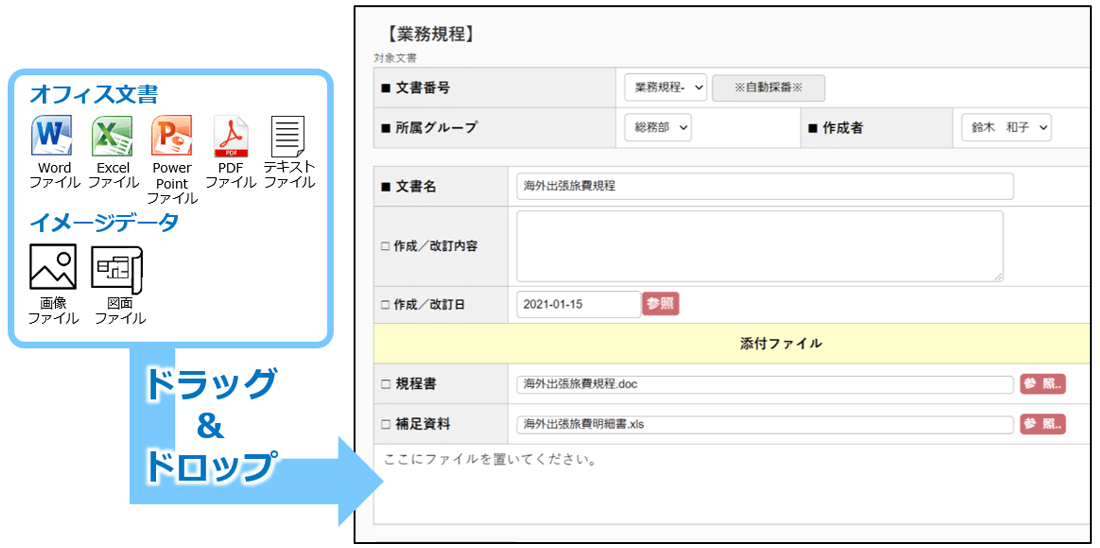Click the 画像ファイル picture icon
Screen dimensions: 1100x548
pyautogui.click(x=53, y=267)
